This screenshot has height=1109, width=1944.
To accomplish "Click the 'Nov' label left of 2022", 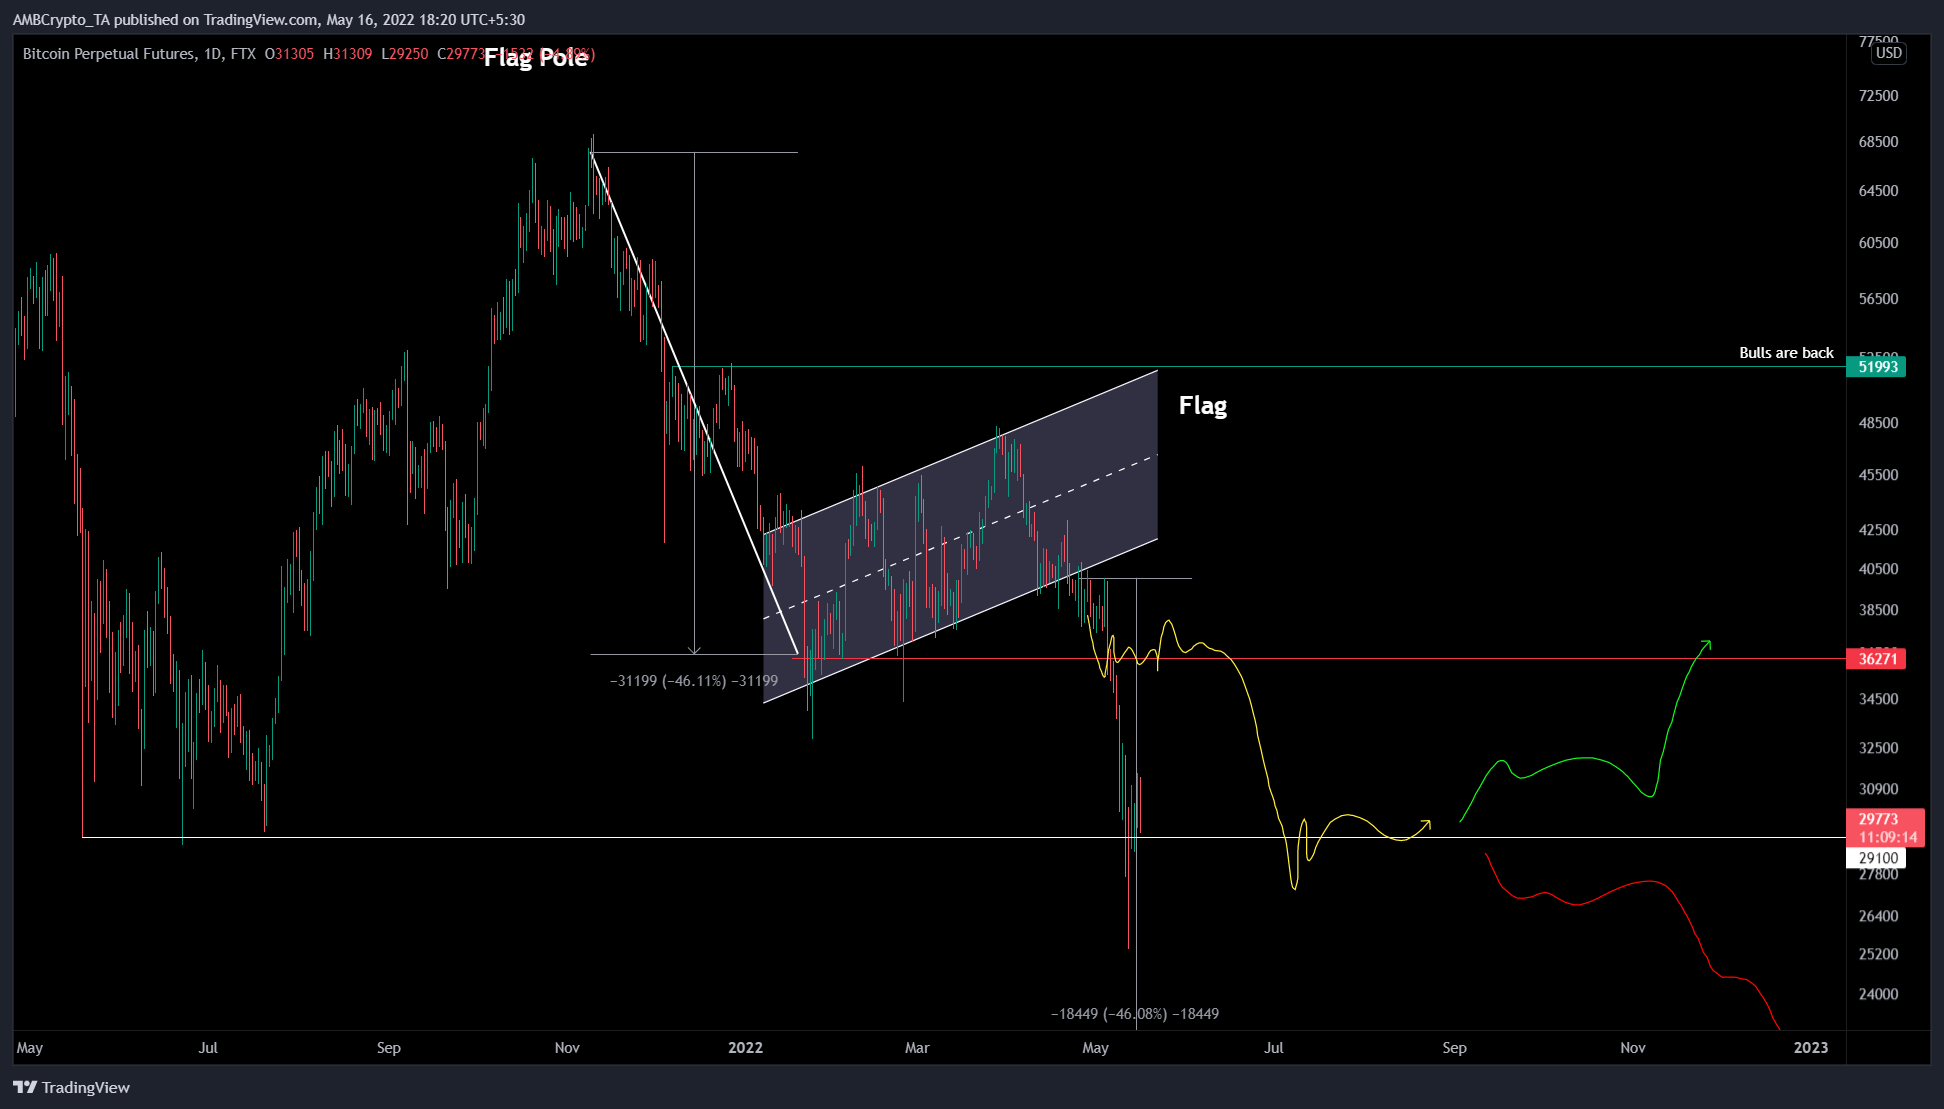I will (567, 1047).
